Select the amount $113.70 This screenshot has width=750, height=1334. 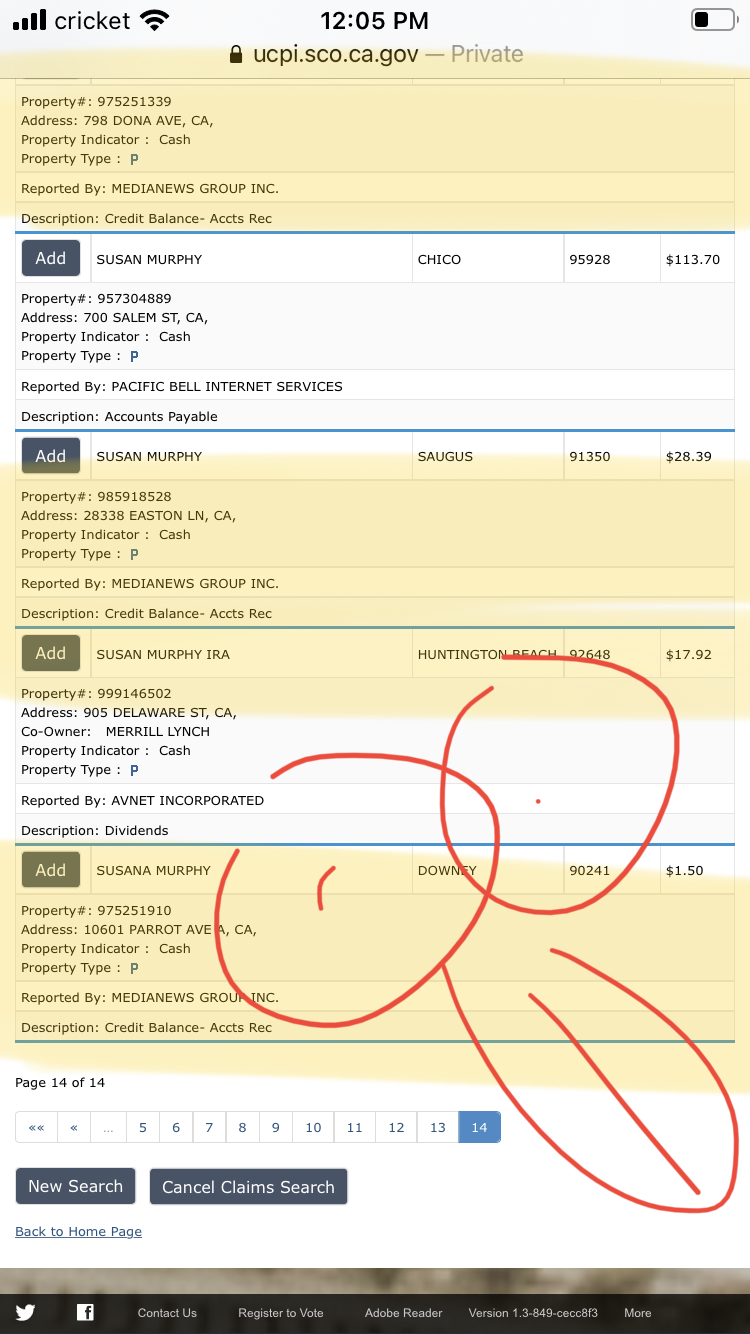coord(693,259)
